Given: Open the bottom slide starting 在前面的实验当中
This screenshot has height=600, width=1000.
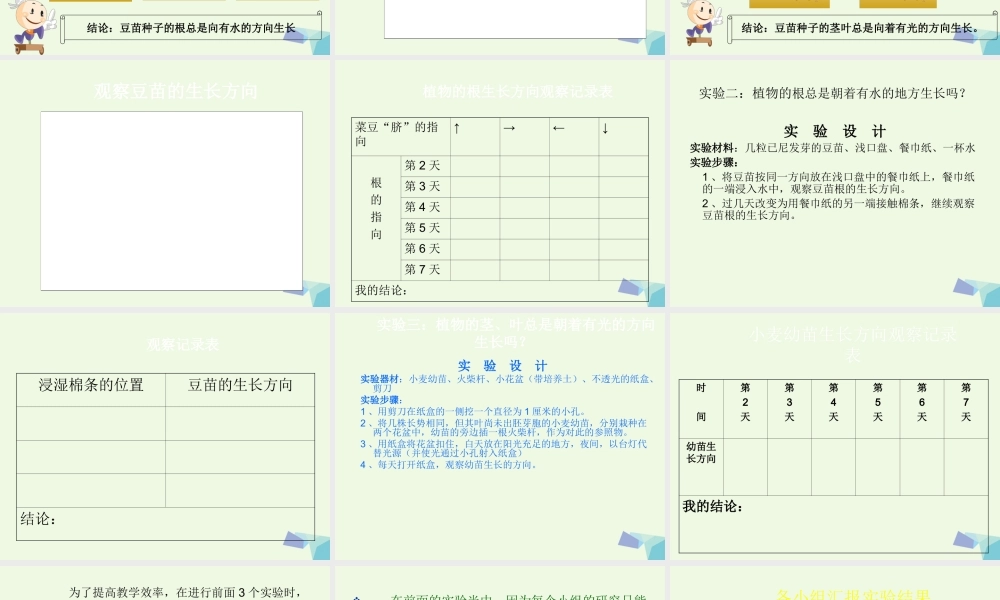Looking at the screenshot, I should point(499,583).
